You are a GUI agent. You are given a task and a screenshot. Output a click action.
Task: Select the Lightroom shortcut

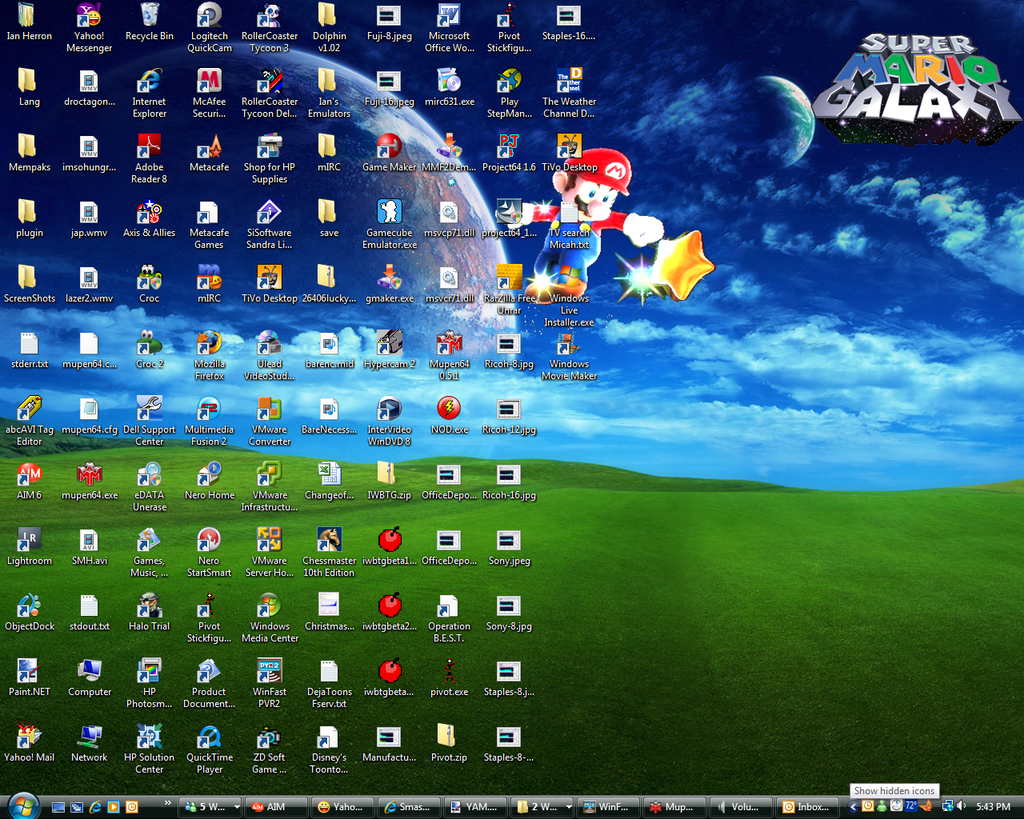point(29,547)
